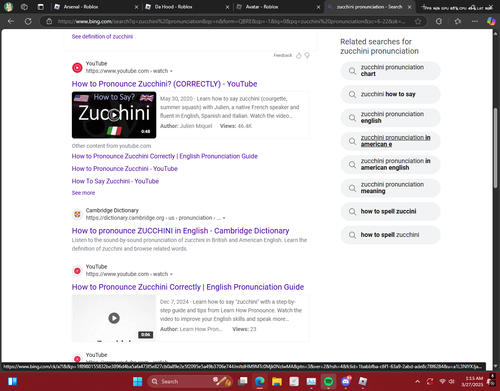The width and height of the screenshot is (500, 391).
Task: Open the Workspaces icon in Edge
Action: pyautogui.click(x=24, y=7)
